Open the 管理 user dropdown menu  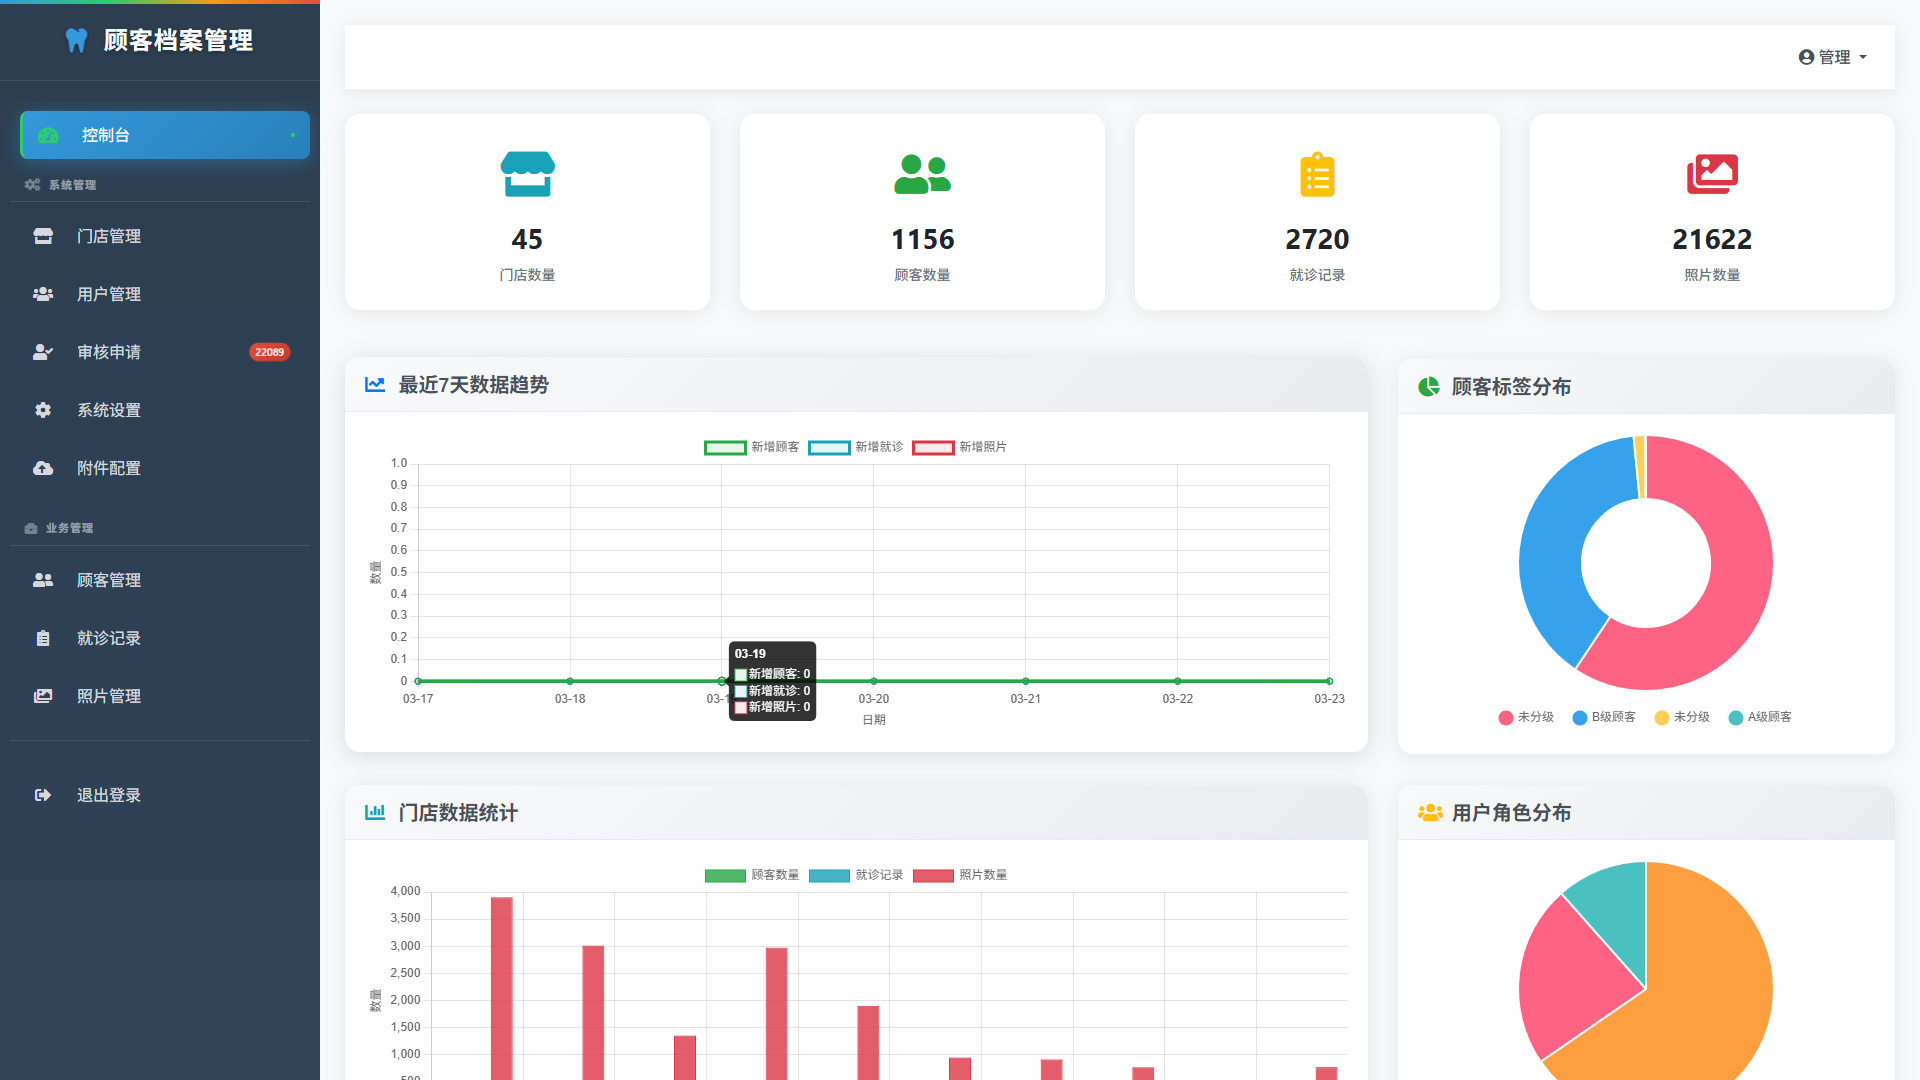1833,57
